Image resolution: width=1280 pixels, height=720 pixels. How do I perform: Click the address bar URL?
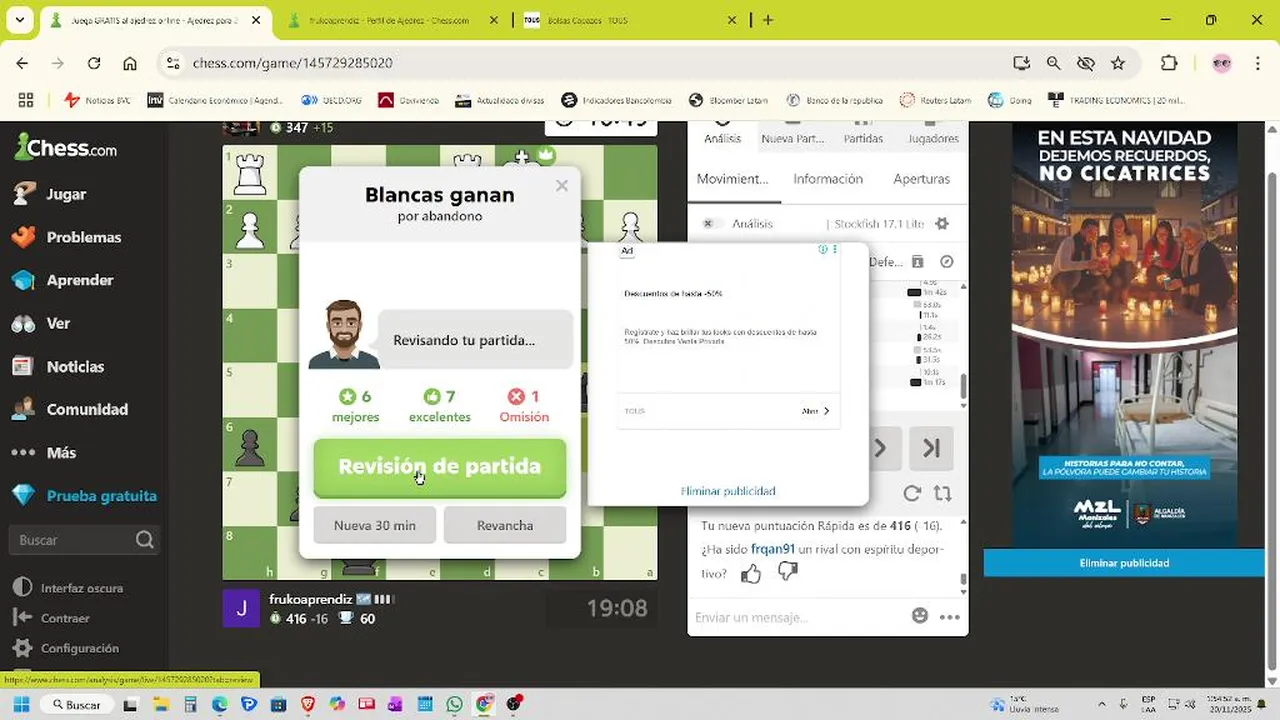292,63
